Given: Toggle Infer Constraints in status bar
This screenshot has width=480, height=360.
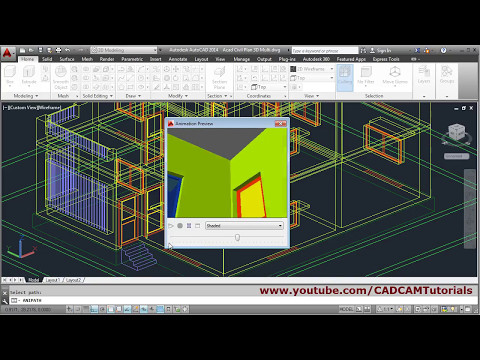Looking at the screenshot, I should click(x=69, y=309).
